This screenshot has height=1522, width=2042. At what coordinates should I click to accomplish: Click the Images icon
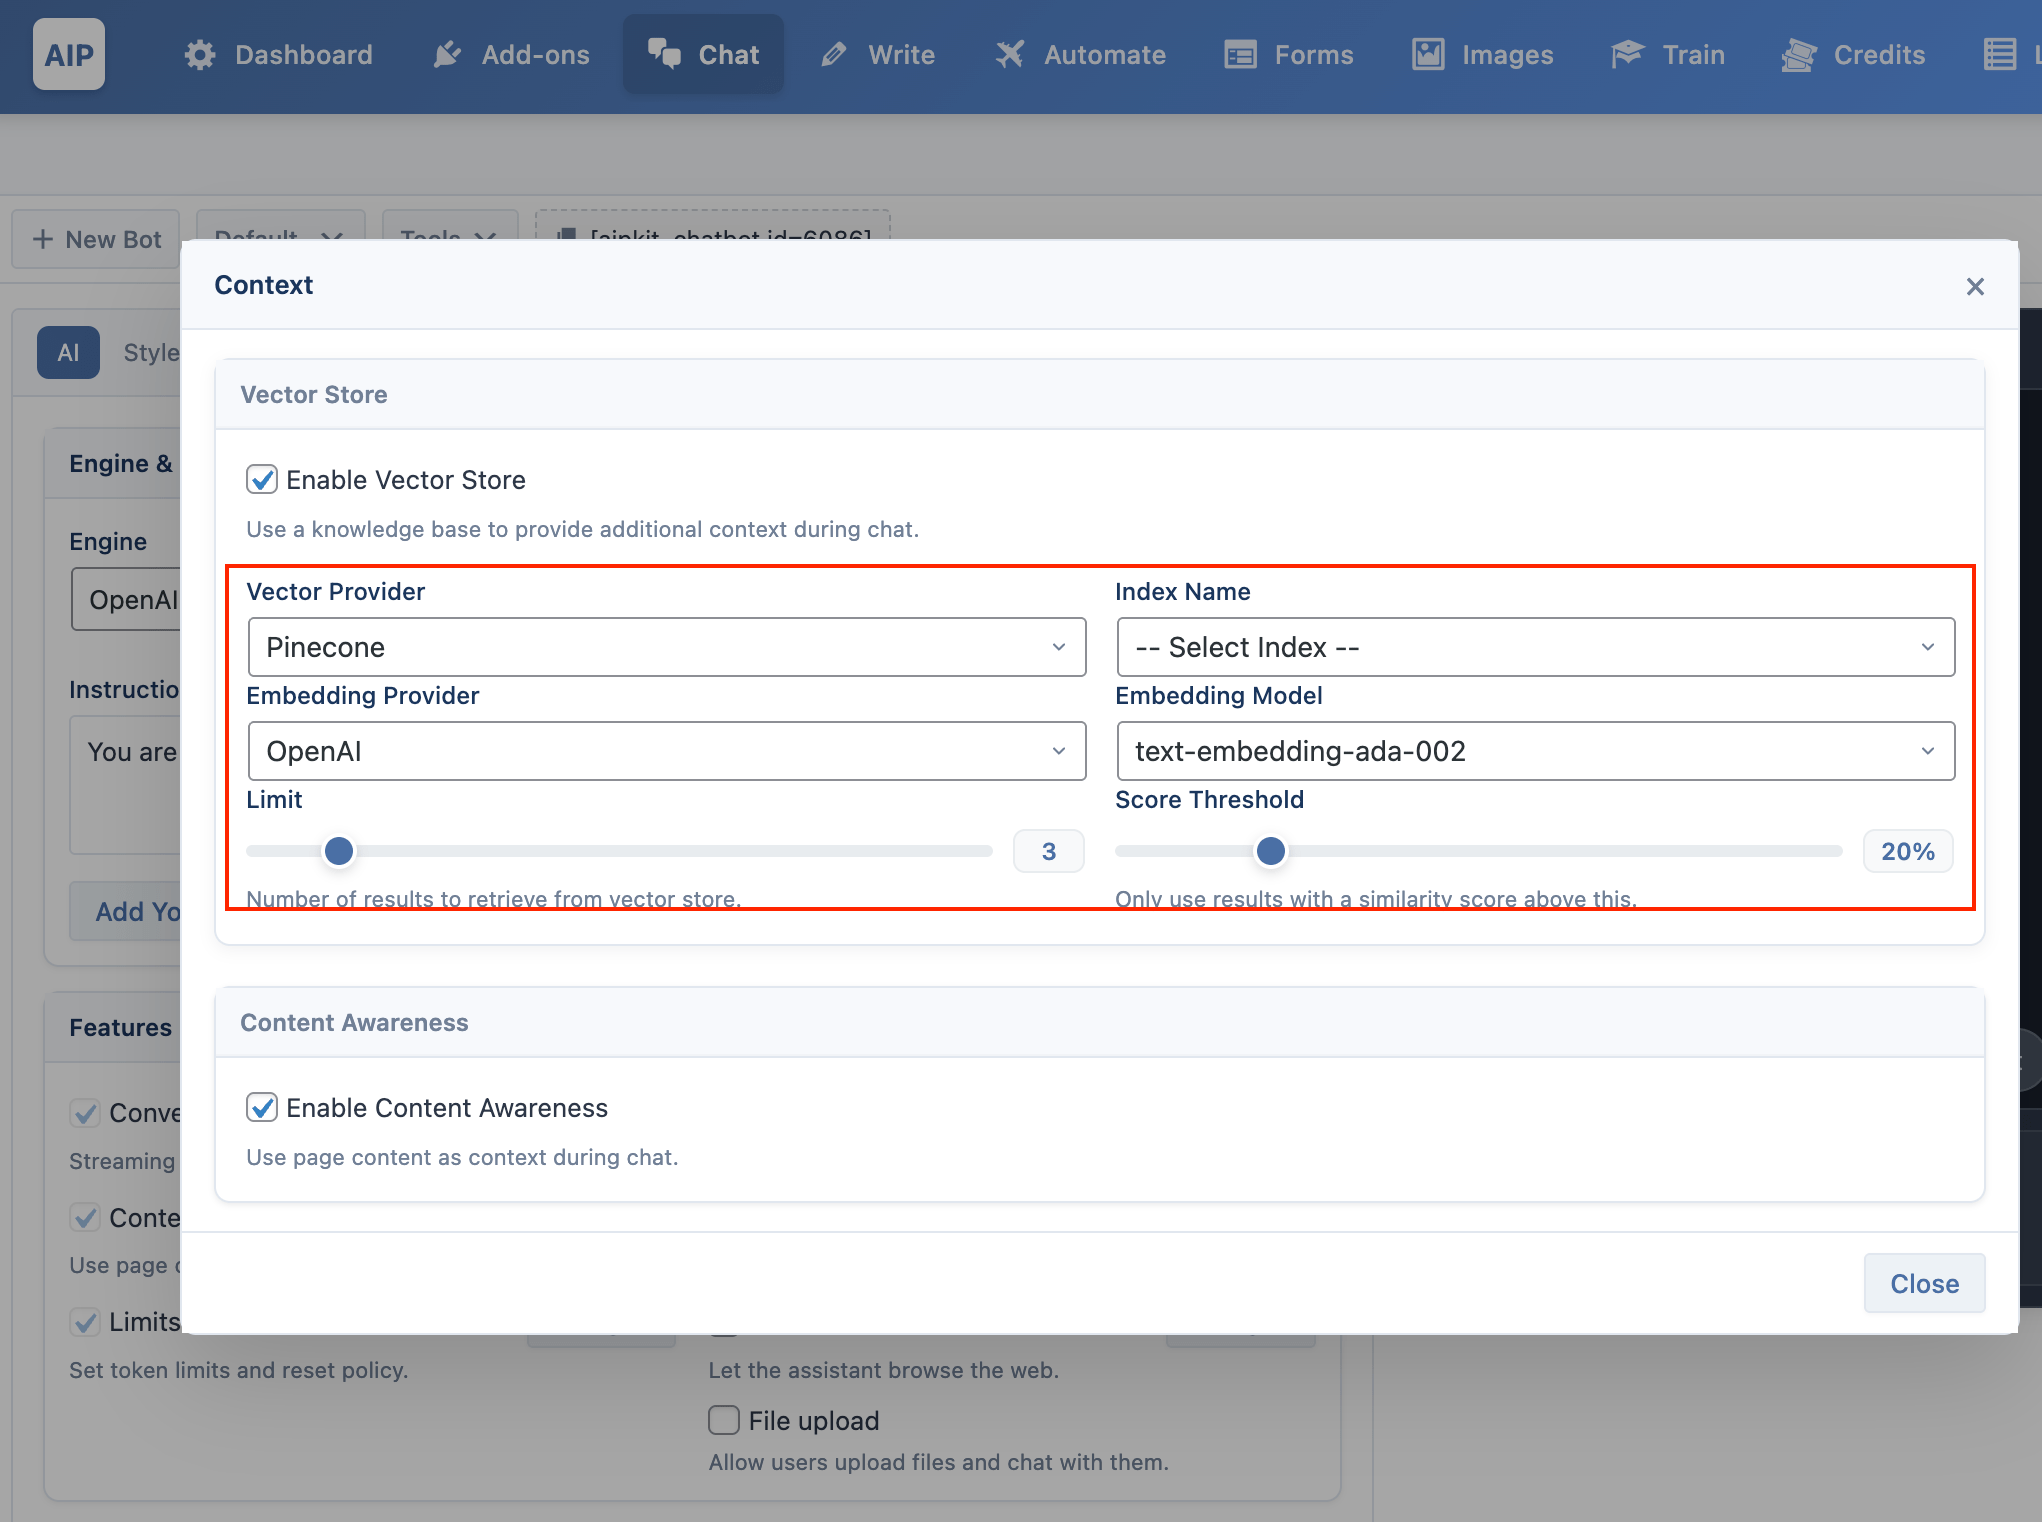pos(1428,55)
